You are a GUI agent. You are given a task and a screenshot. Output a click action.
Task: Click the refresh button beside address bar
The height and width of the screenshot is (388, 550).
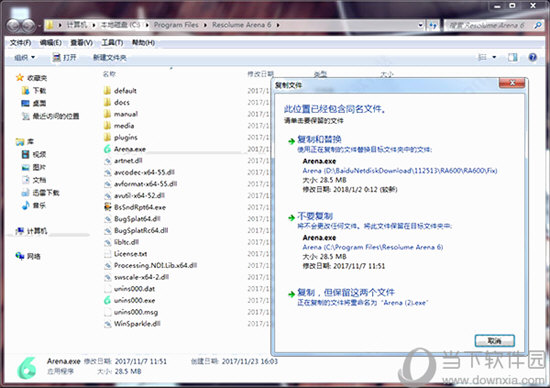433,25
